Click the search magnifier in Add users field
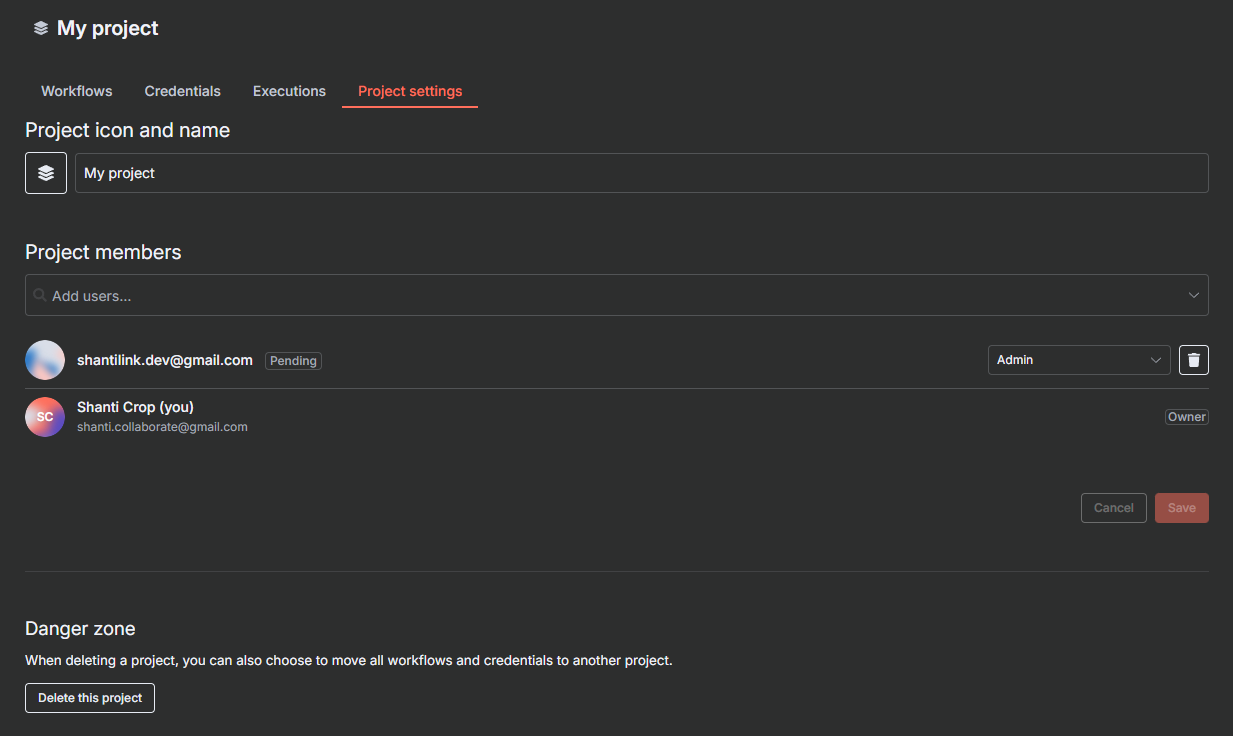 [x=40, y=295]
